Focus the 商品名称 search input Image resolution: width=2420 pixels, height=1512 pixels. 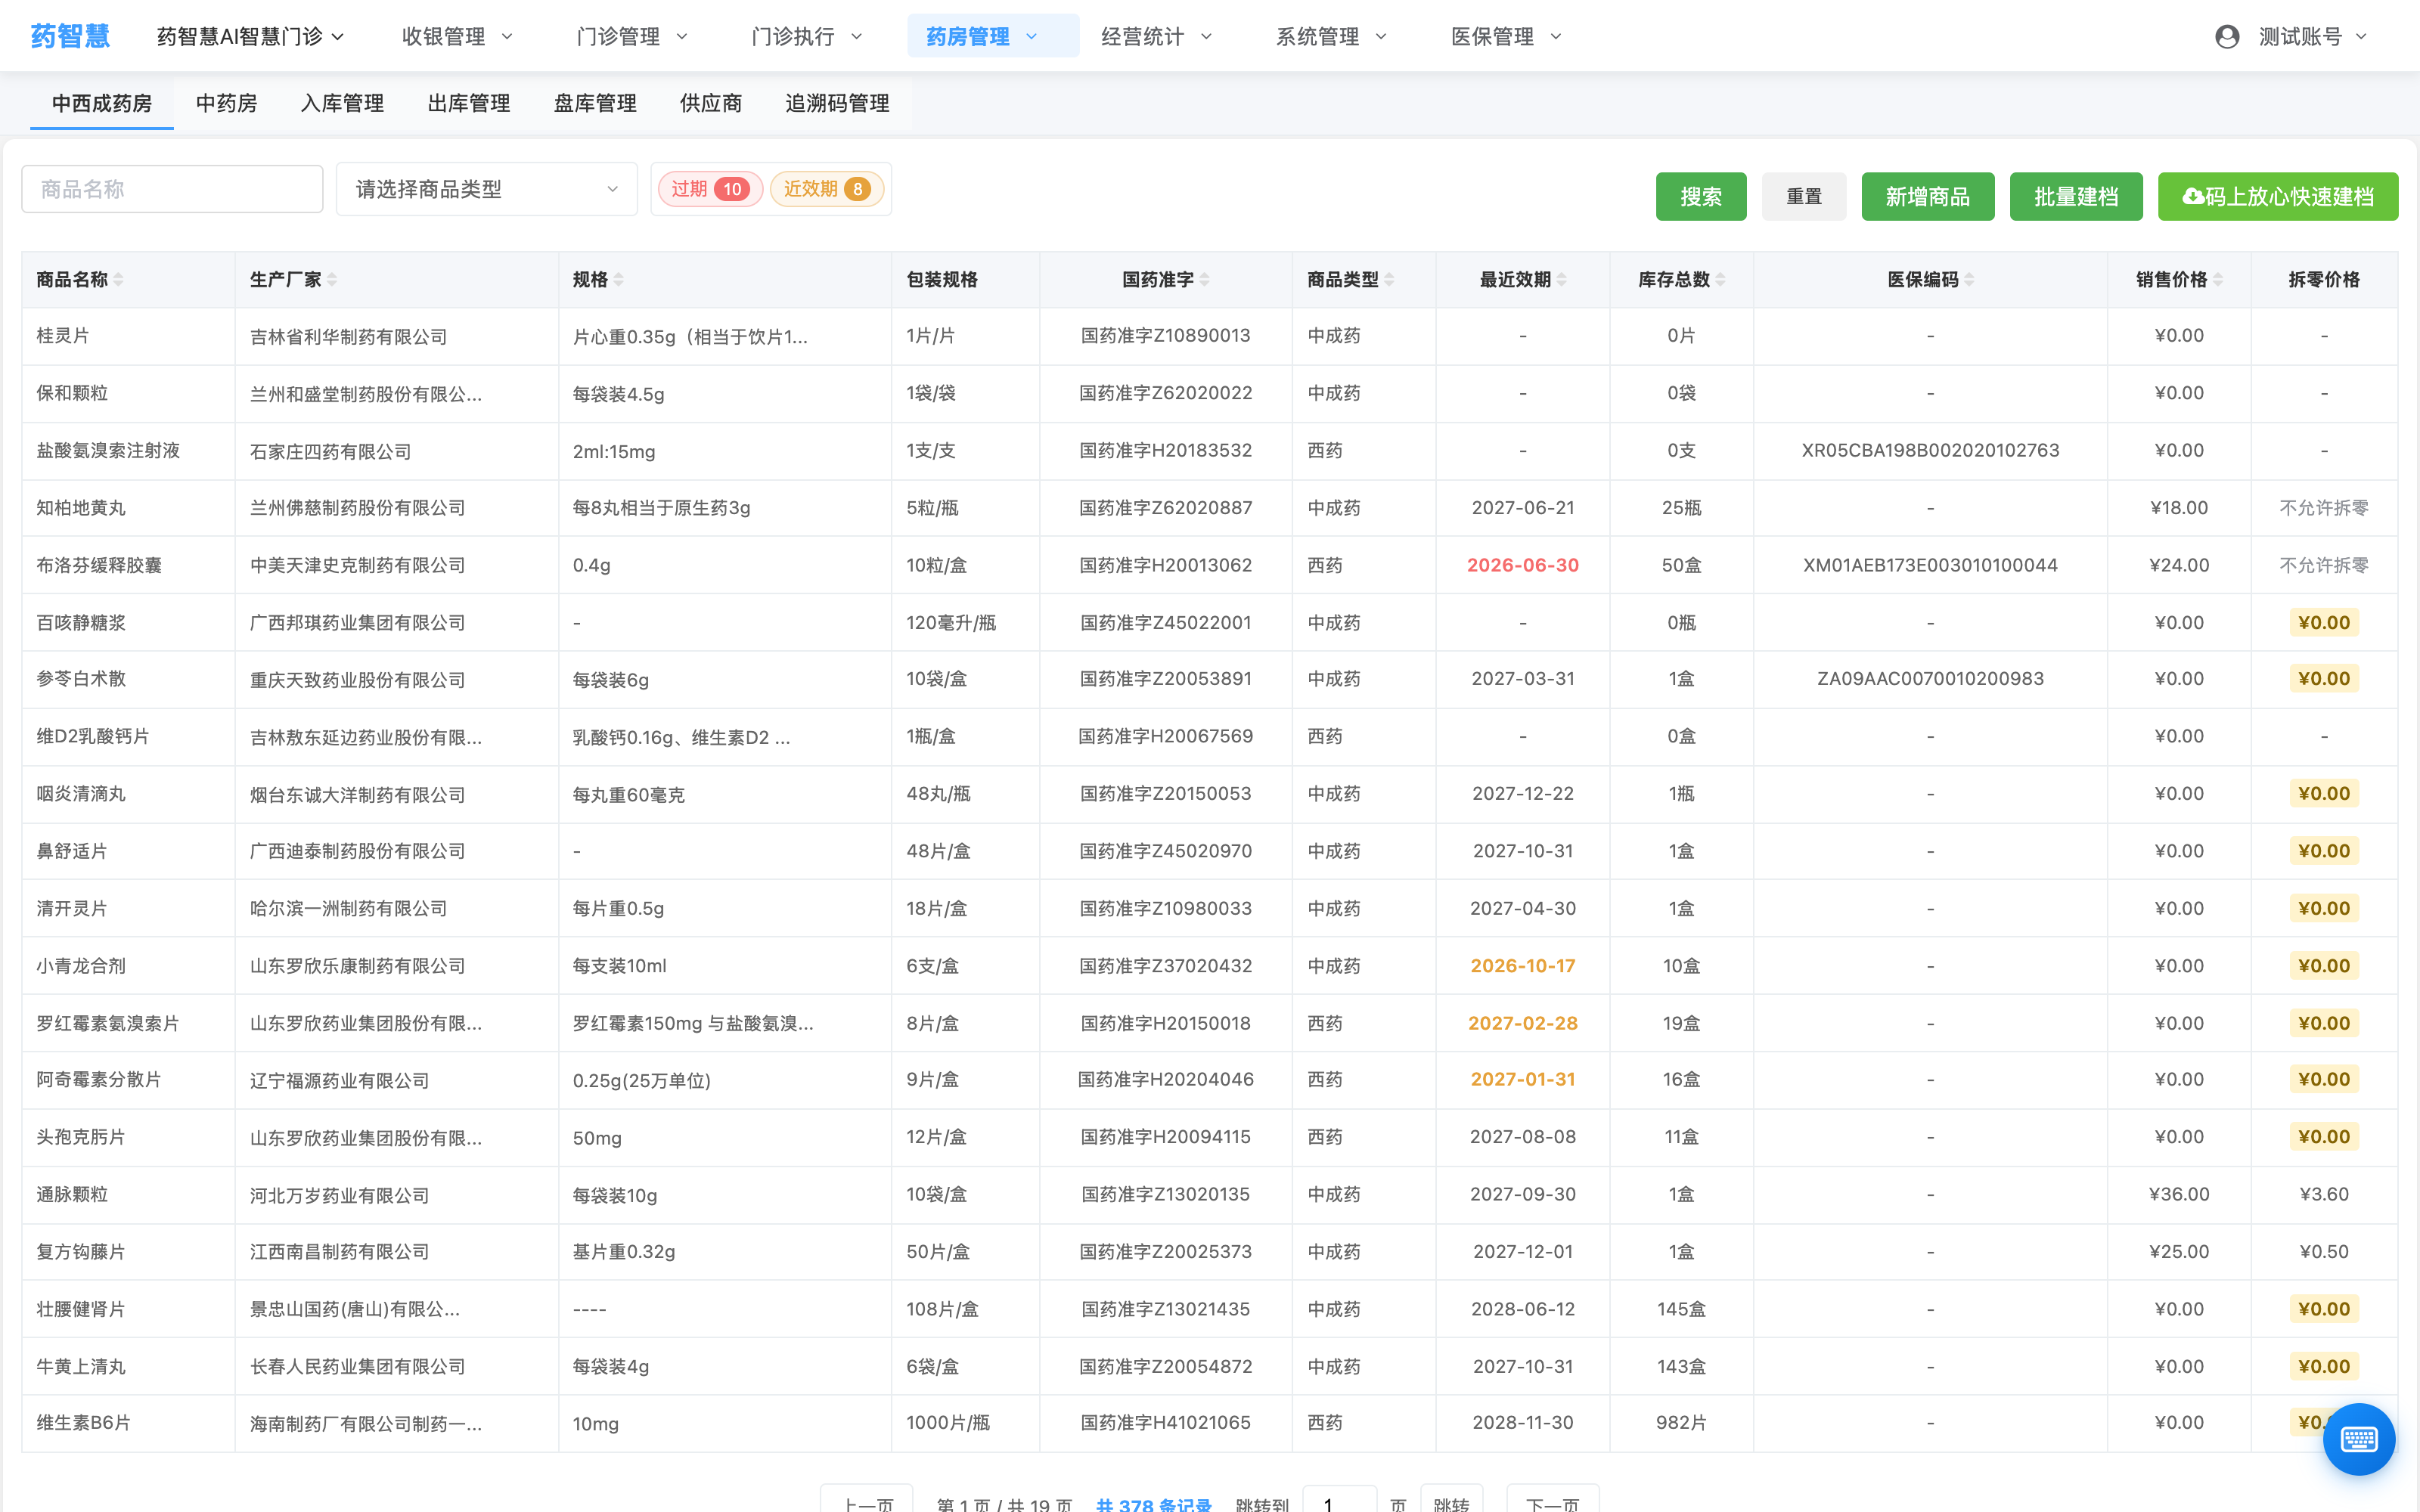coord(172,189)
